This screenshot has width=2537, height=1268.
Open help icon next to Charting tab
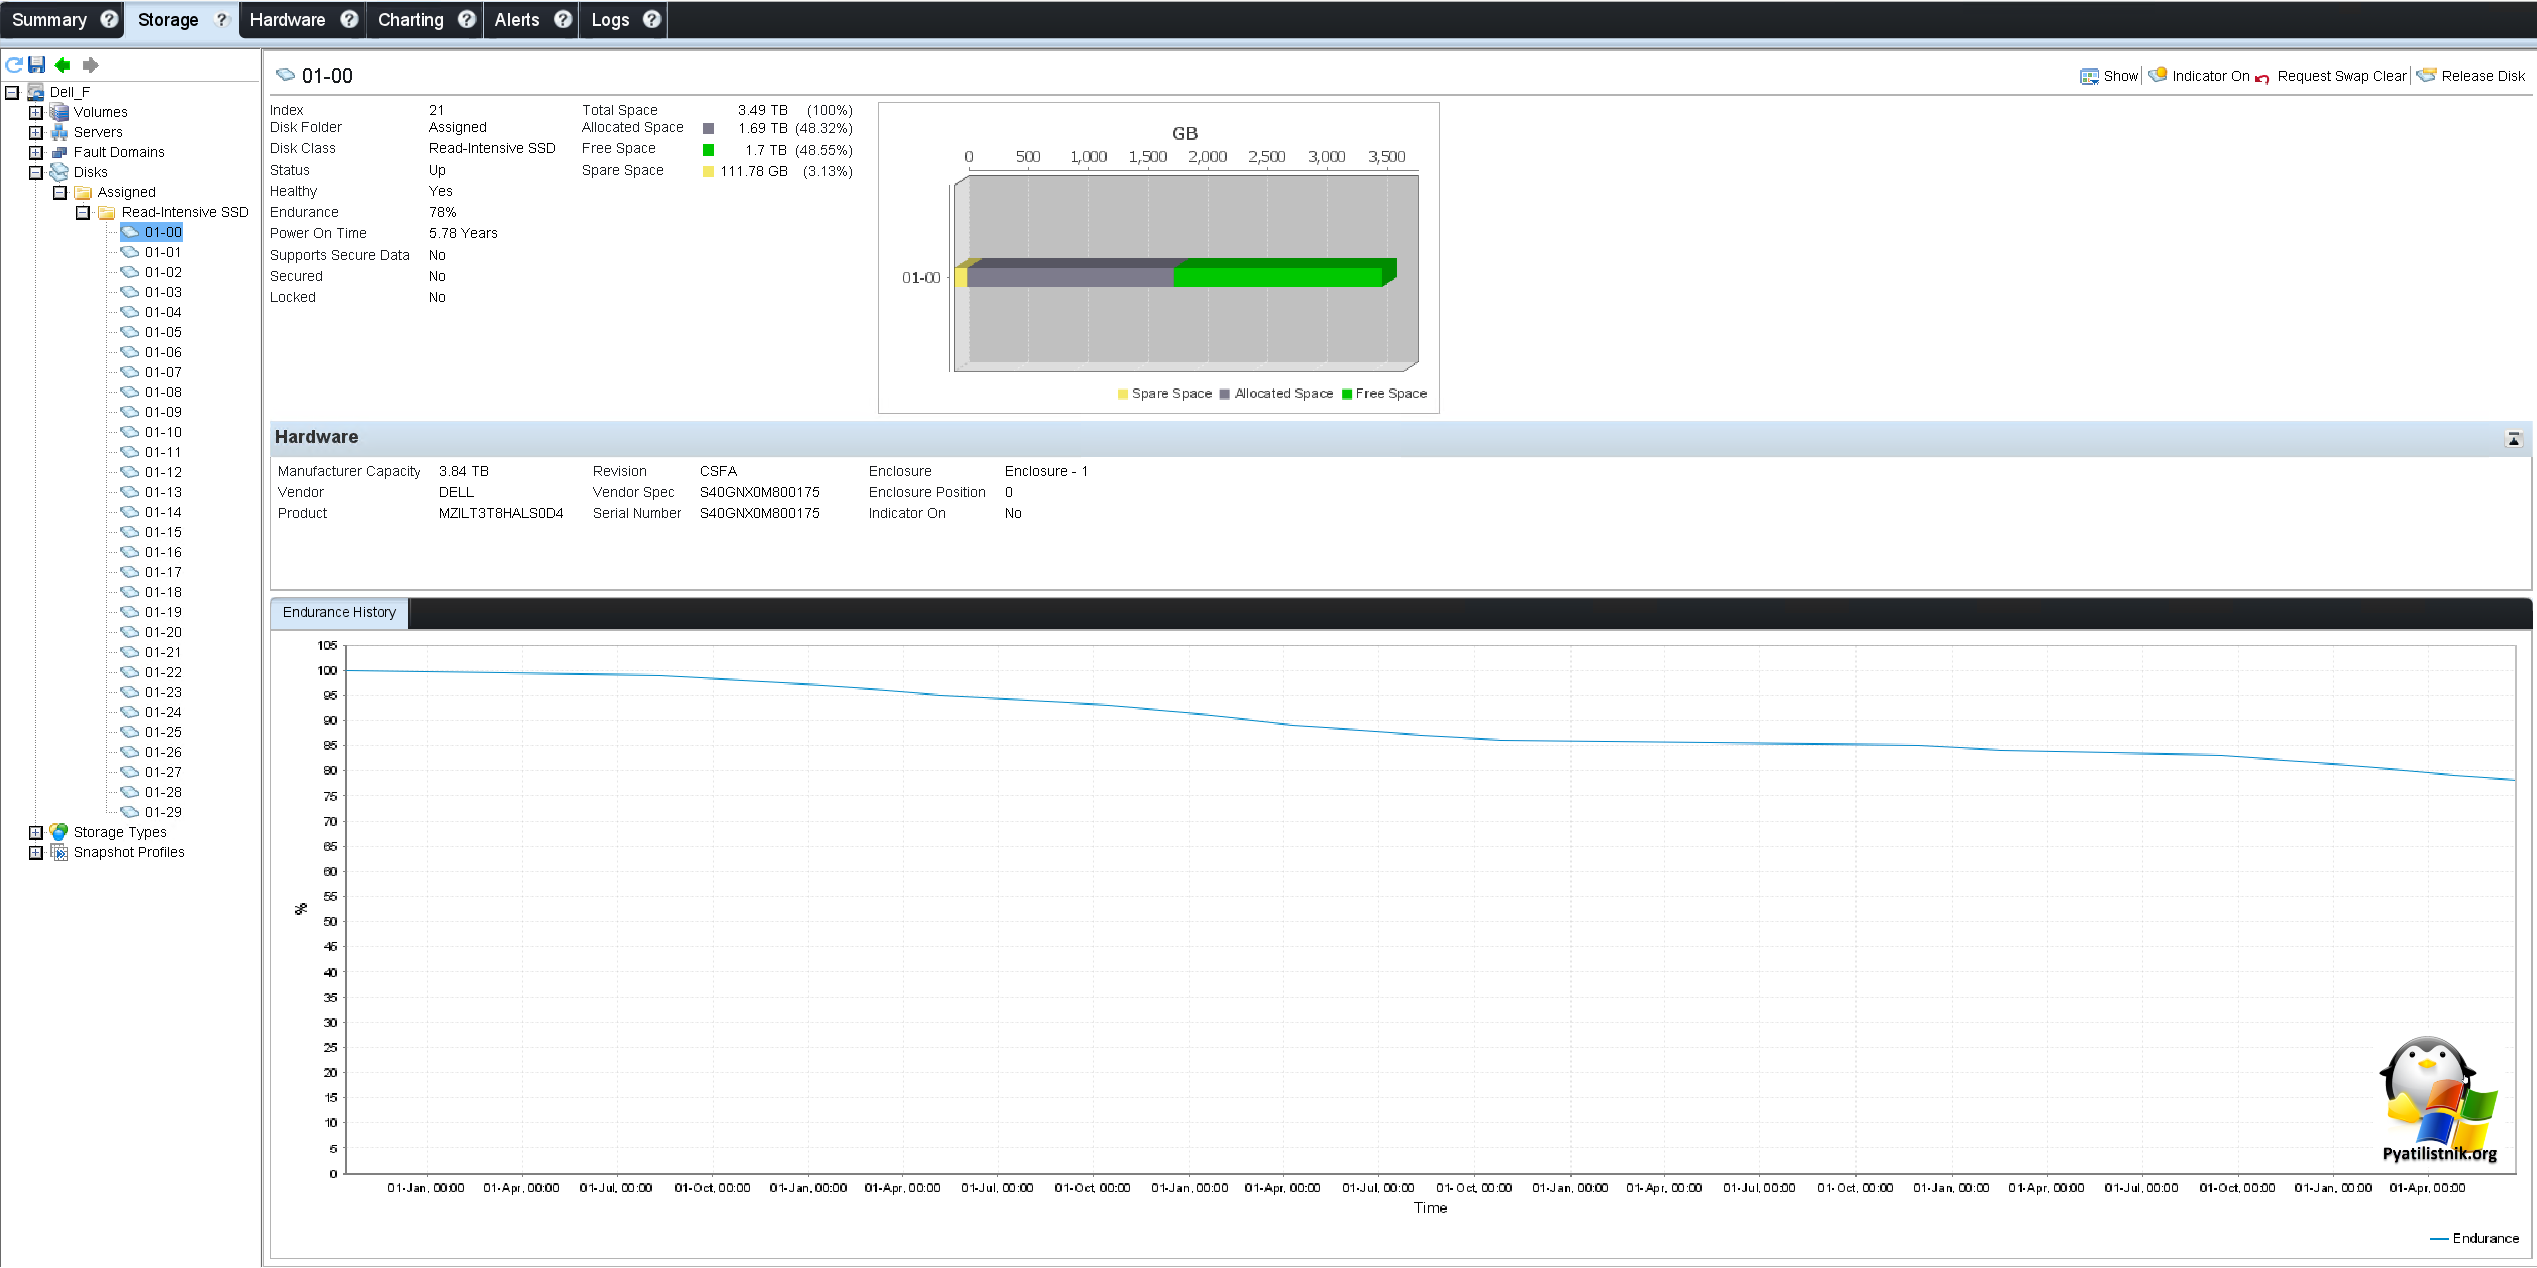(x=467, y=19)
